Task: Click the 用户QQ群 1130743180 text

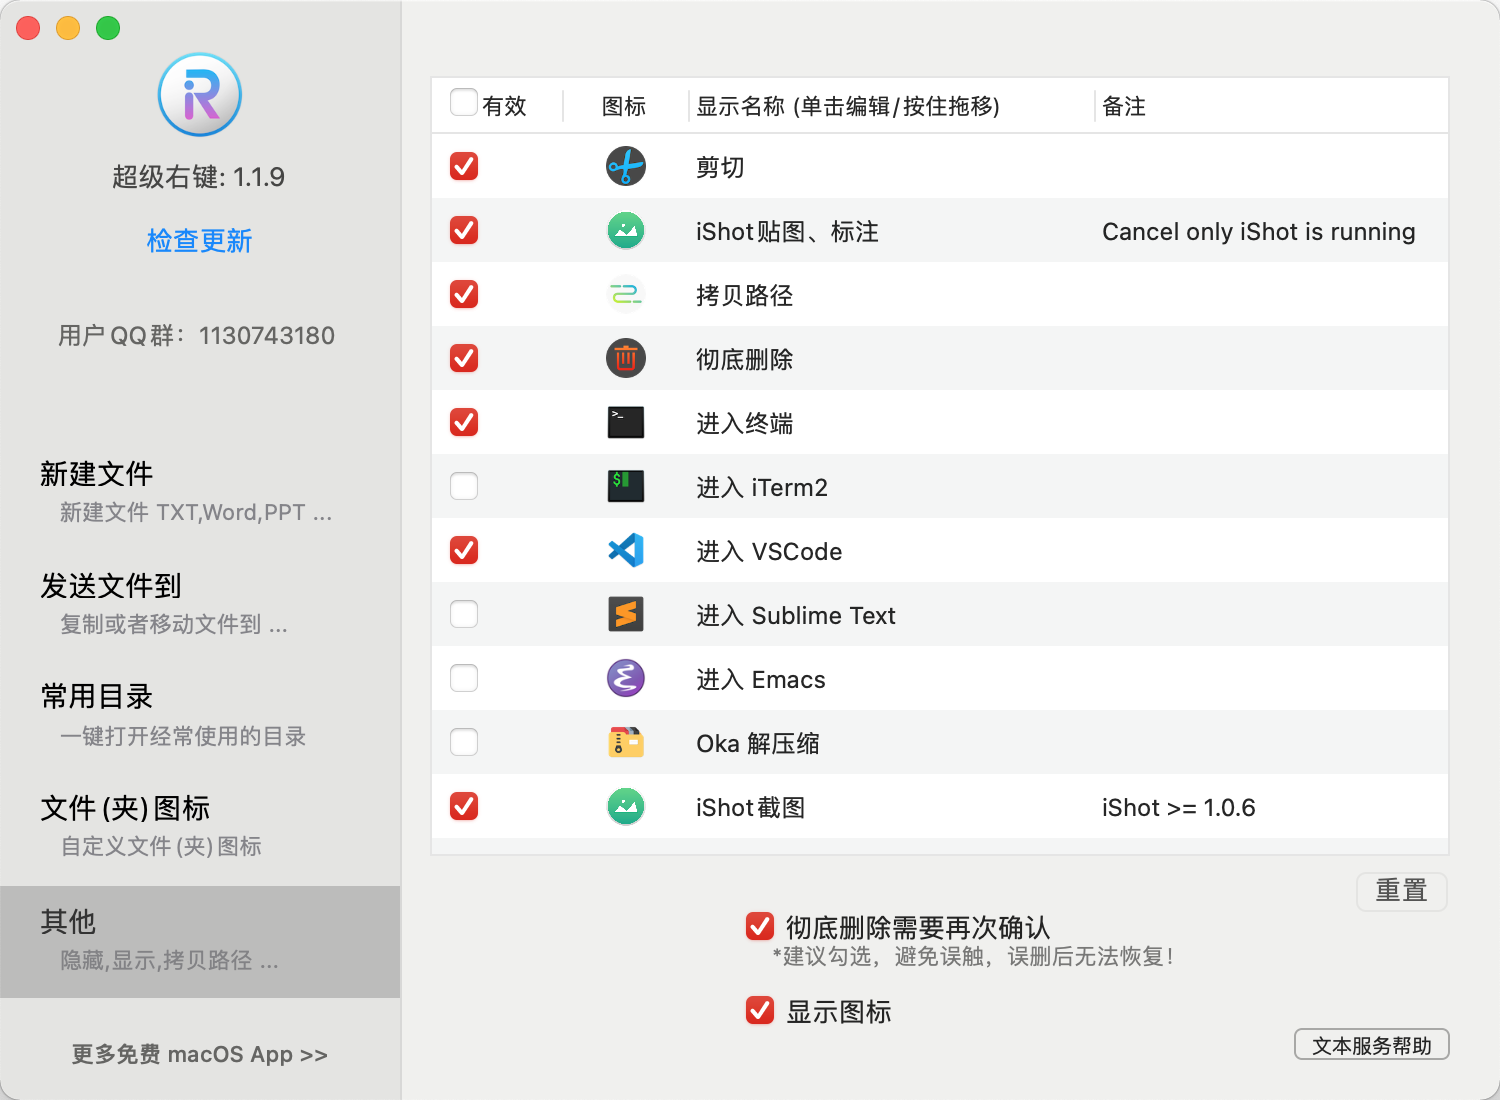Action: click(196, 335)
